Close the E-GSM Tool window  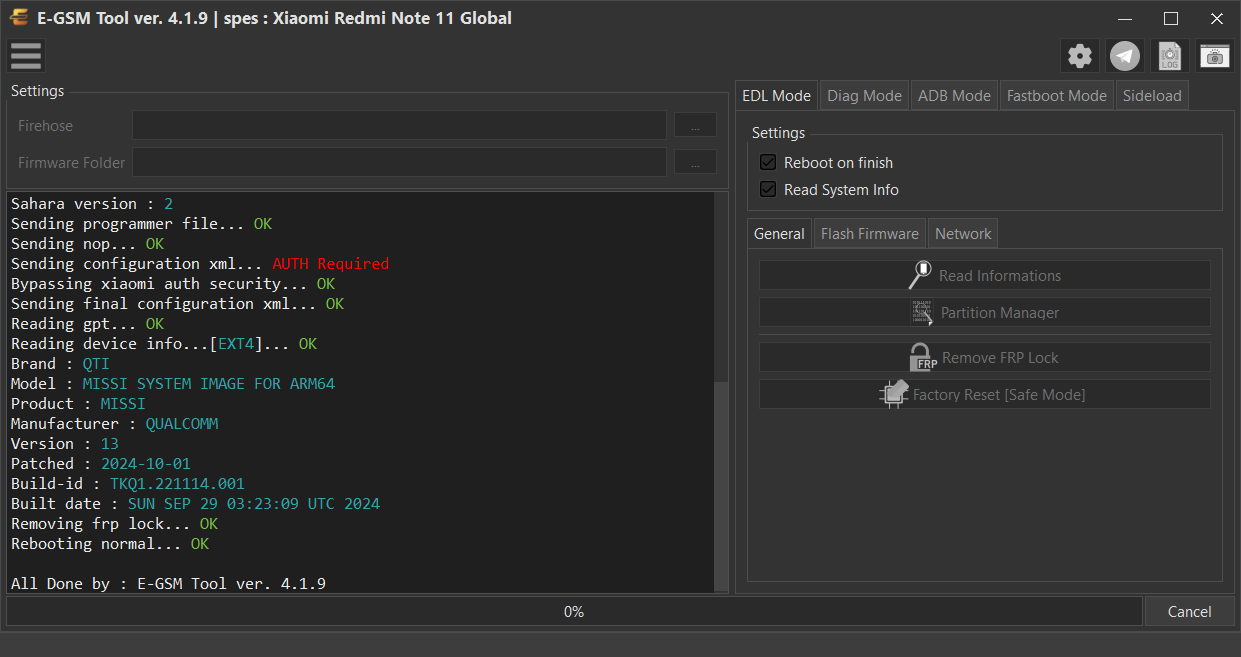click(1217, 18)
